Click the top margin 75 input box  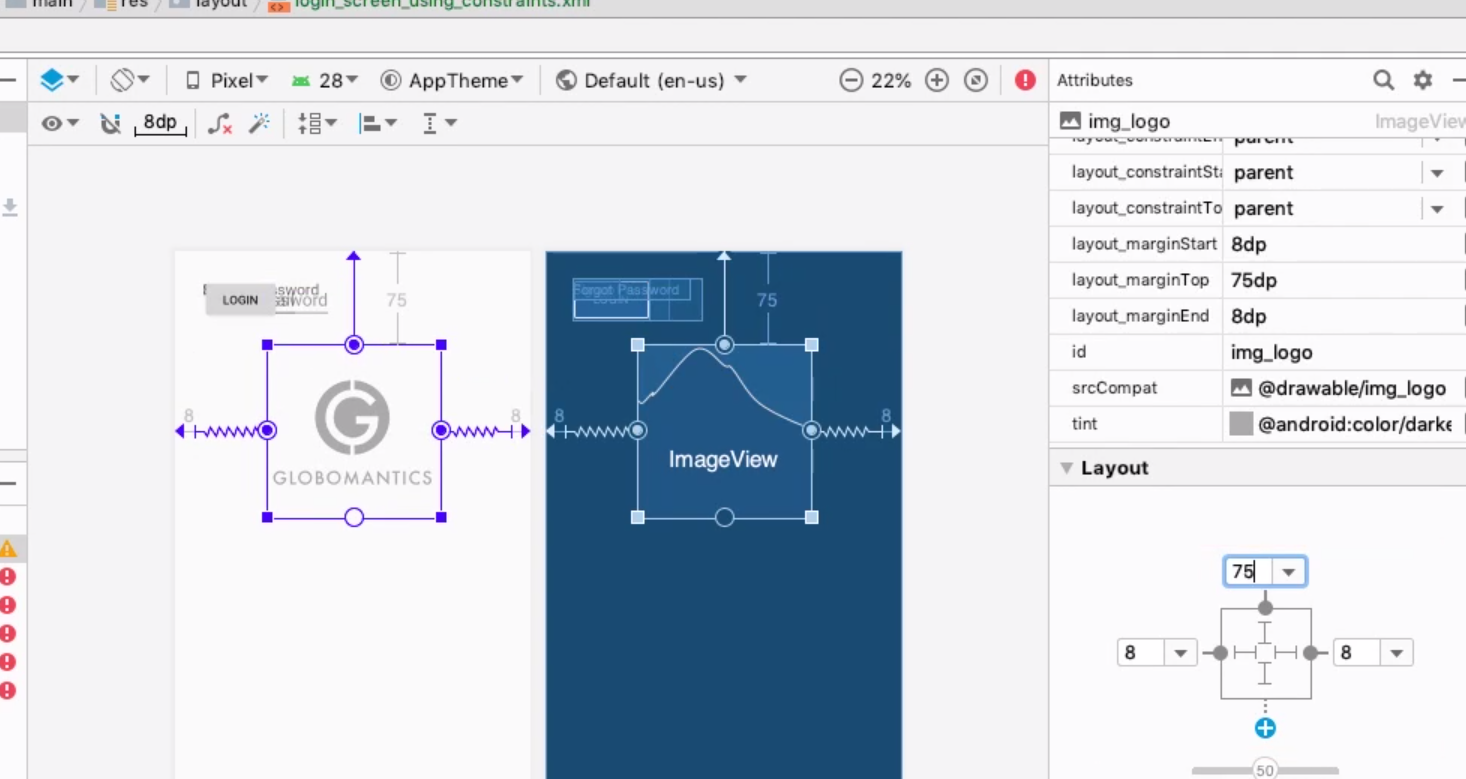1248,572
